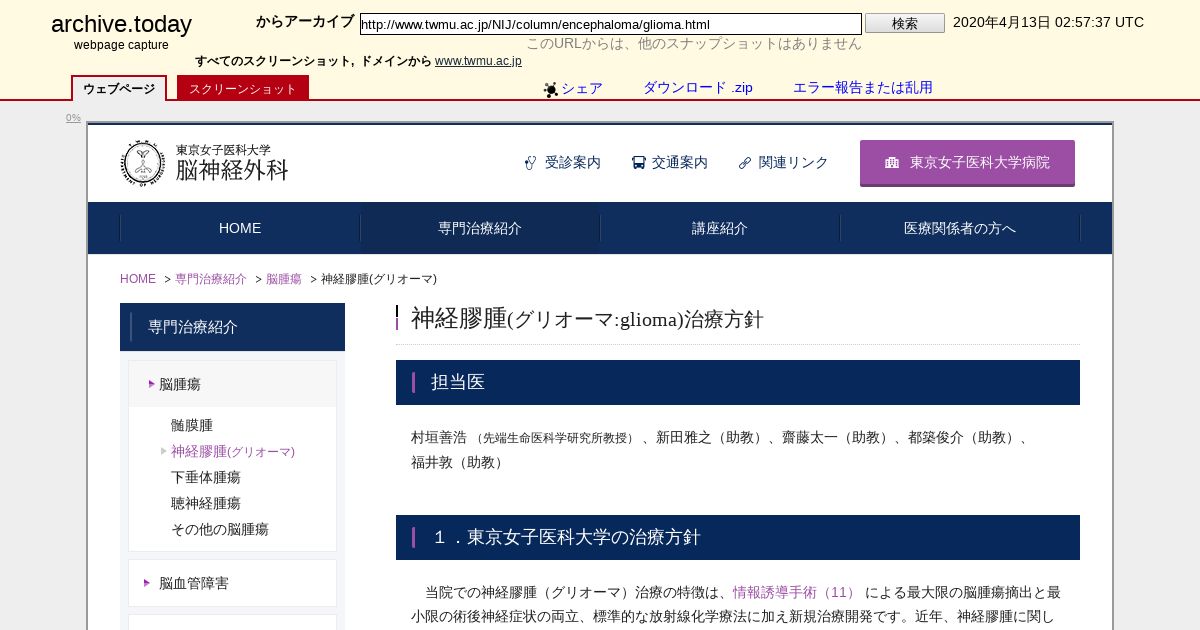Open エラー報告または乱用 report link

point(863,88)
